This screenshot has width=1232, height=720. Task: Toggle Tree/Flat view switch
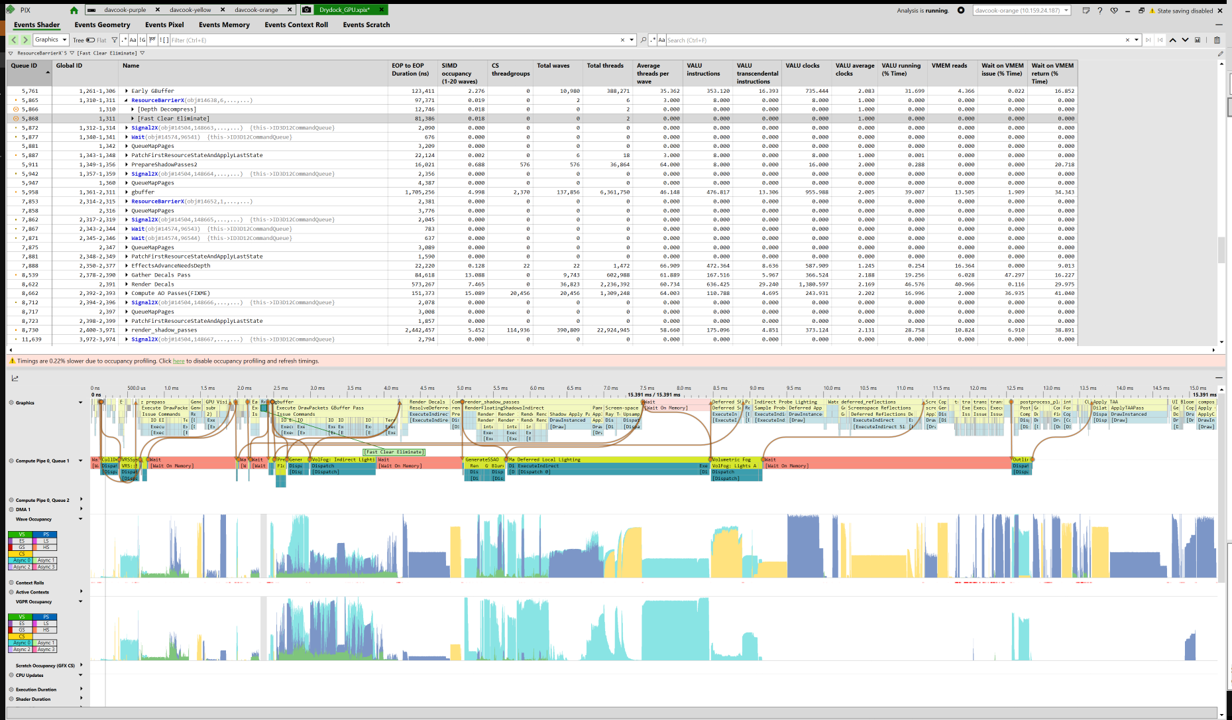[90, 40]
